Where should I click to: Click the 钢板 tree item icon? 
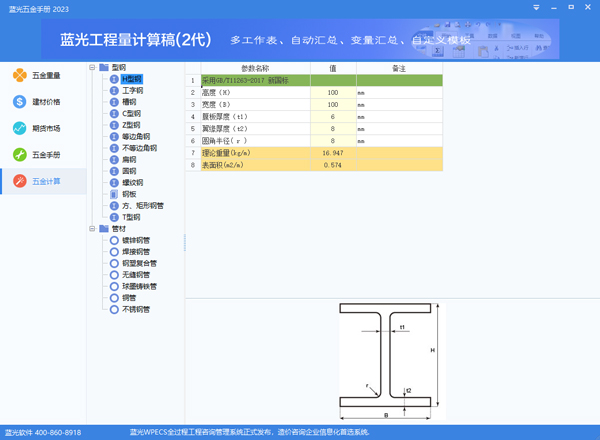pos(114,194)
